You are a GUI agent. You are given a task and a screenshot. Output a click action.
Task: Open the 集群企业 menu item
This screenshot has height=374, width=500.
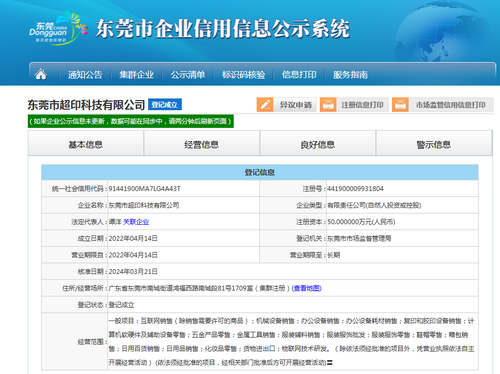[x=137, y=75]
